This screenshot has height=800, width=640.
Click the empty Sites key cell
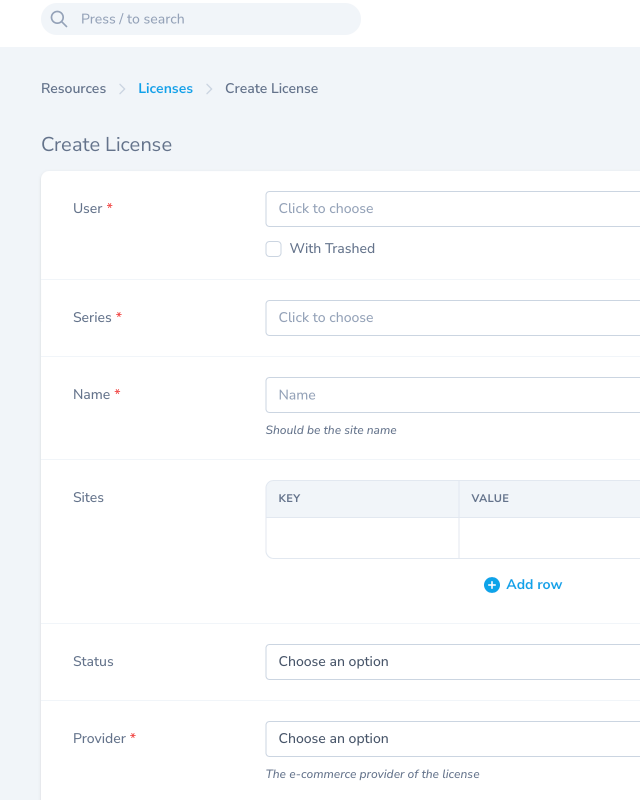362,538
